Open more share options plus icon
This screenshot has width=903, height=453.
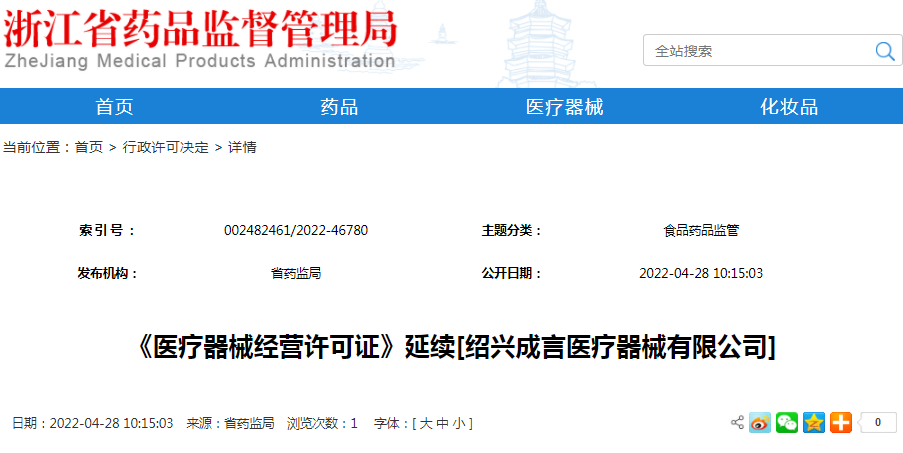pyautogui.click(x=841, y=422)
